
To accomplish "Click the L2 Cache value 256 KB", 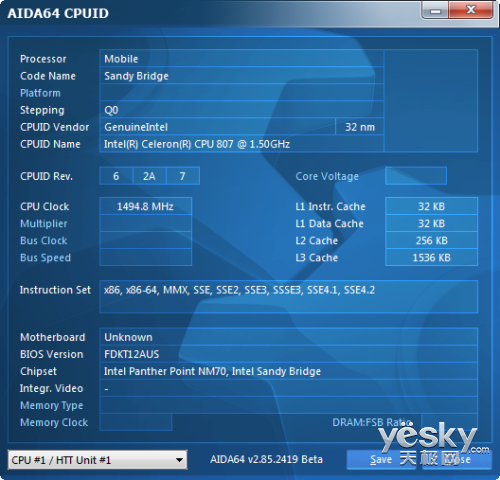I will pos(432,240).
